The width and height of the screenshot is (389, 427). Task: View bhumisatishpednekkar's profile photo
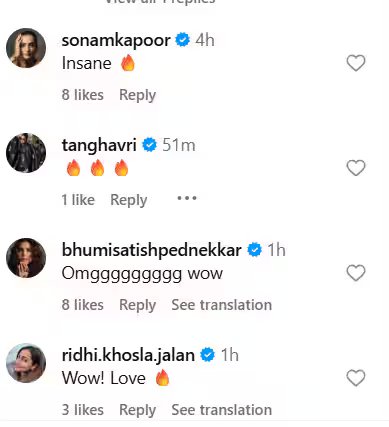coord(26,258)
